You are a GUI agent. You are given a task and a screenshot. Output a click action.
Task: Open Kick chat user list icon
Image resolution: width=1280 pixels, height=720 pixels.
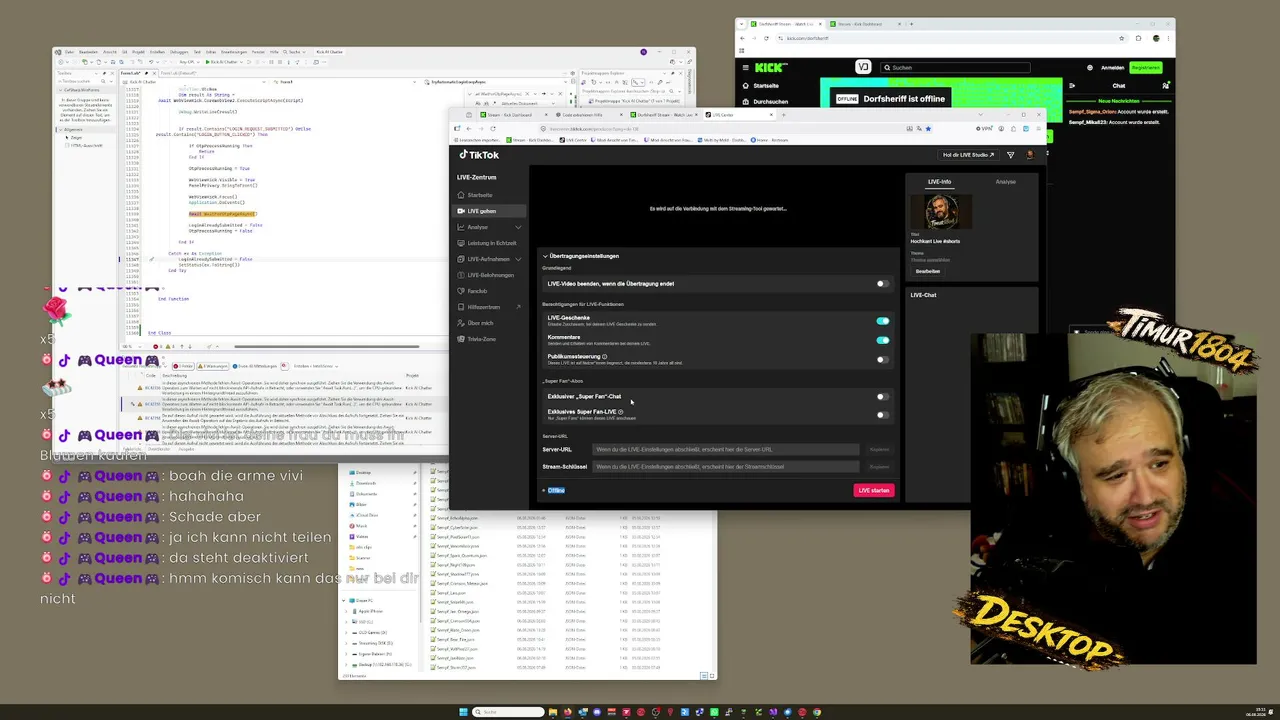(x=1165, y=86)
